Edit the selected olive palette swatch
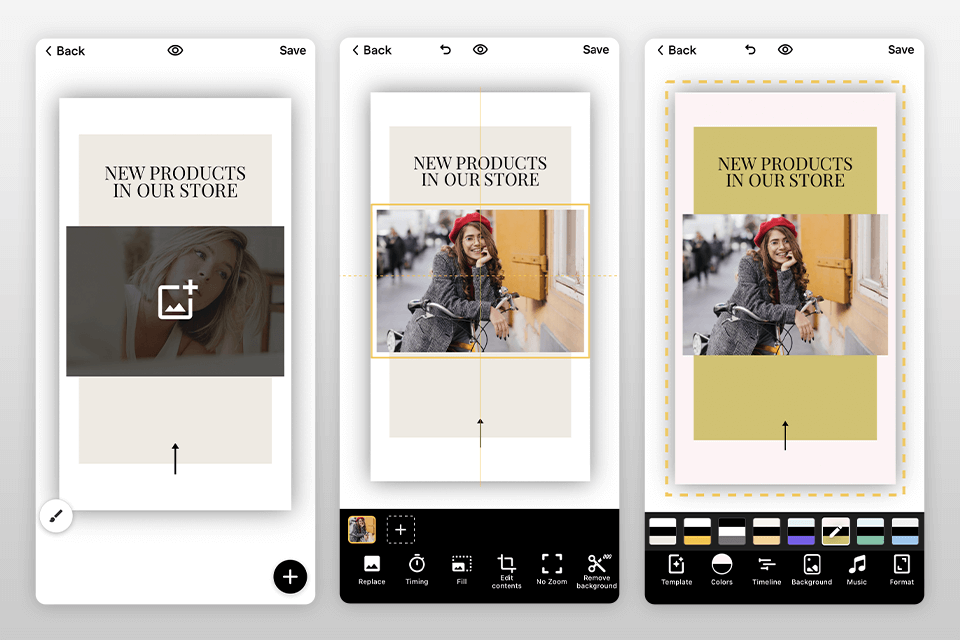Image resolution: width=960 pixels, height=640 pixels. pyautogui.click(x=836, y=531)
